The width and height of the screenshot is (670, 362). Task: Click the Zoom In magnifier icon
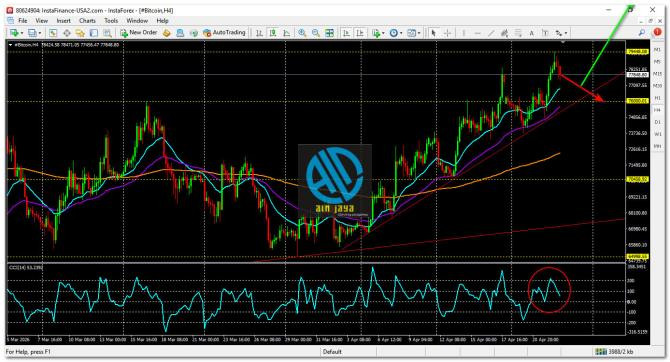pyautogui.click(x=302, y=32)
